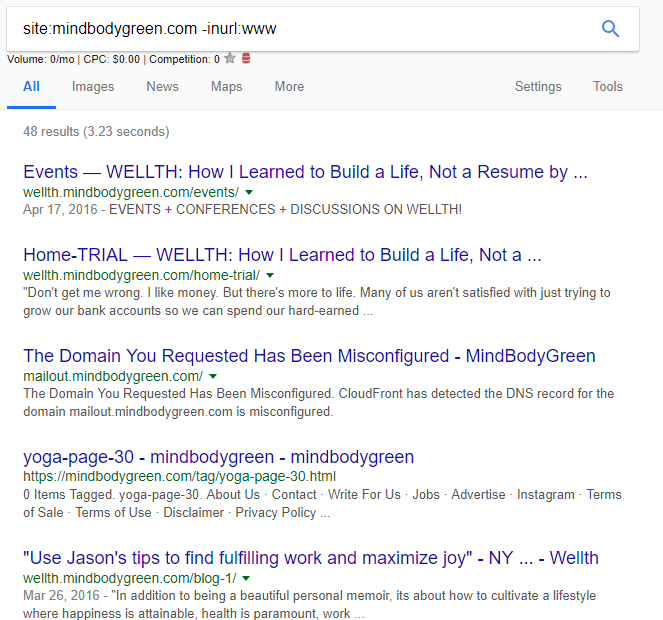663x620 pixels.
Task: Open the 'Events — WELLTH' search result
Action: (305, 172)
